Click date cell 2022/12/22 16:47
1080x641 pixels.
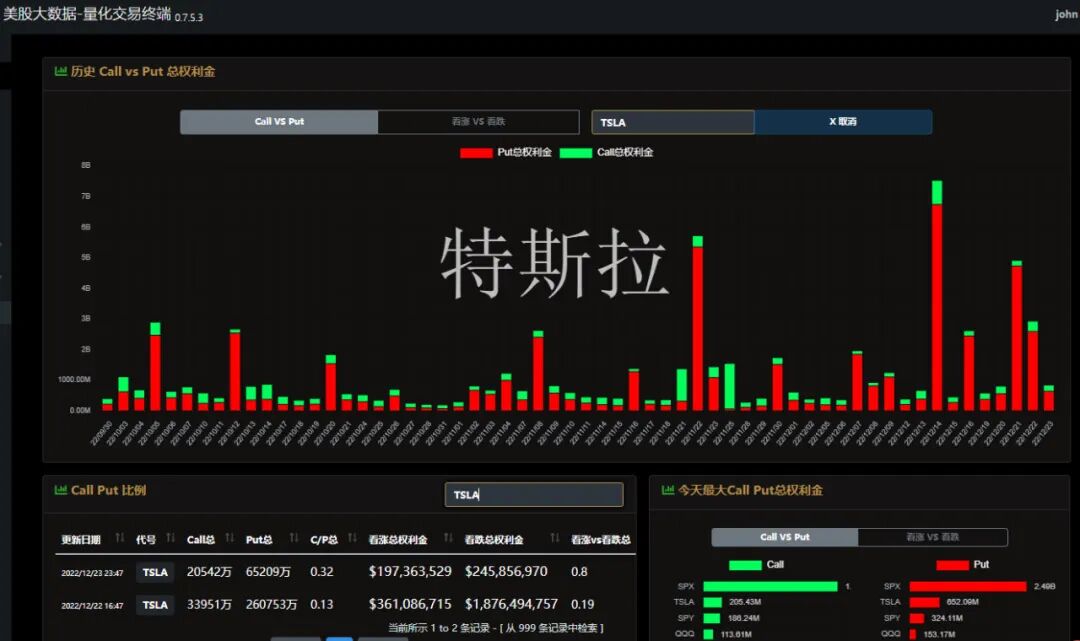(x=92, y=605)
